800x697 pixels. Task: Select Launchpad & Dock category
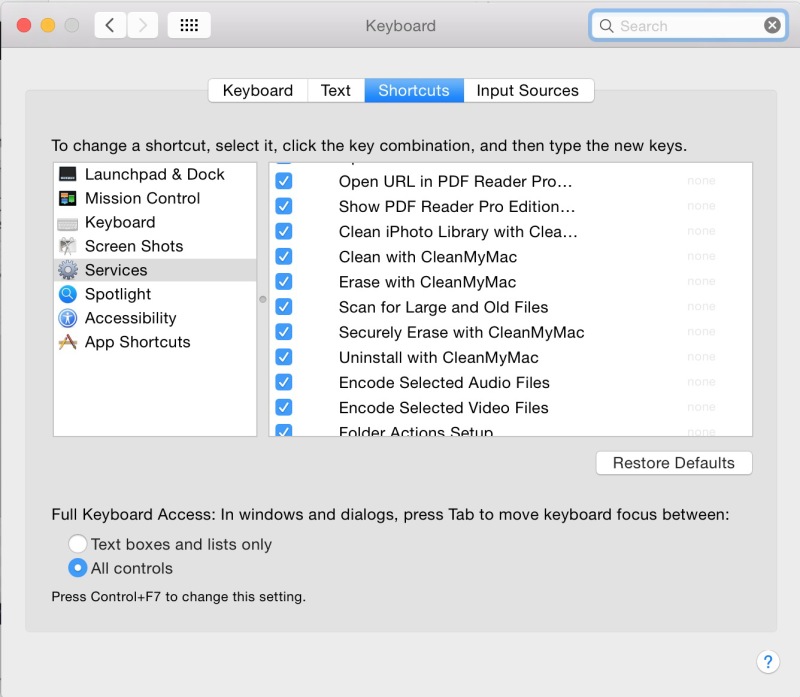pyautogui.click(x=155, y=174)
